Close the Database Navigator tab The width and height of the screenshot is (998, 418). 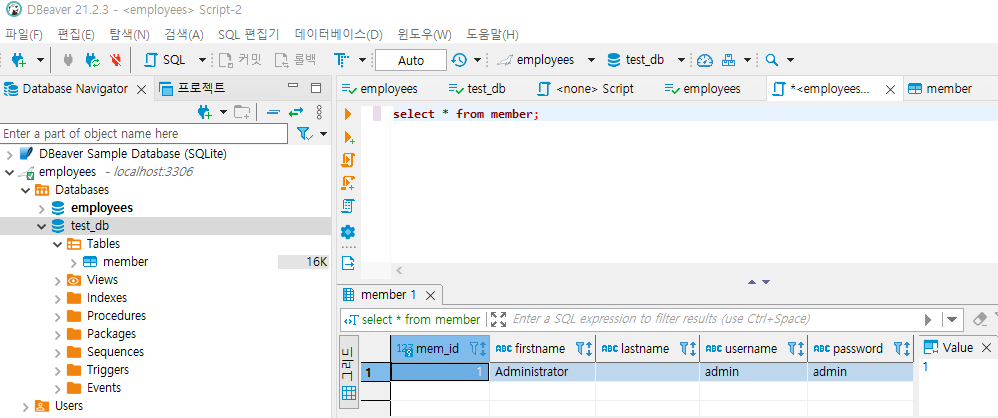(x=142, y=89)
